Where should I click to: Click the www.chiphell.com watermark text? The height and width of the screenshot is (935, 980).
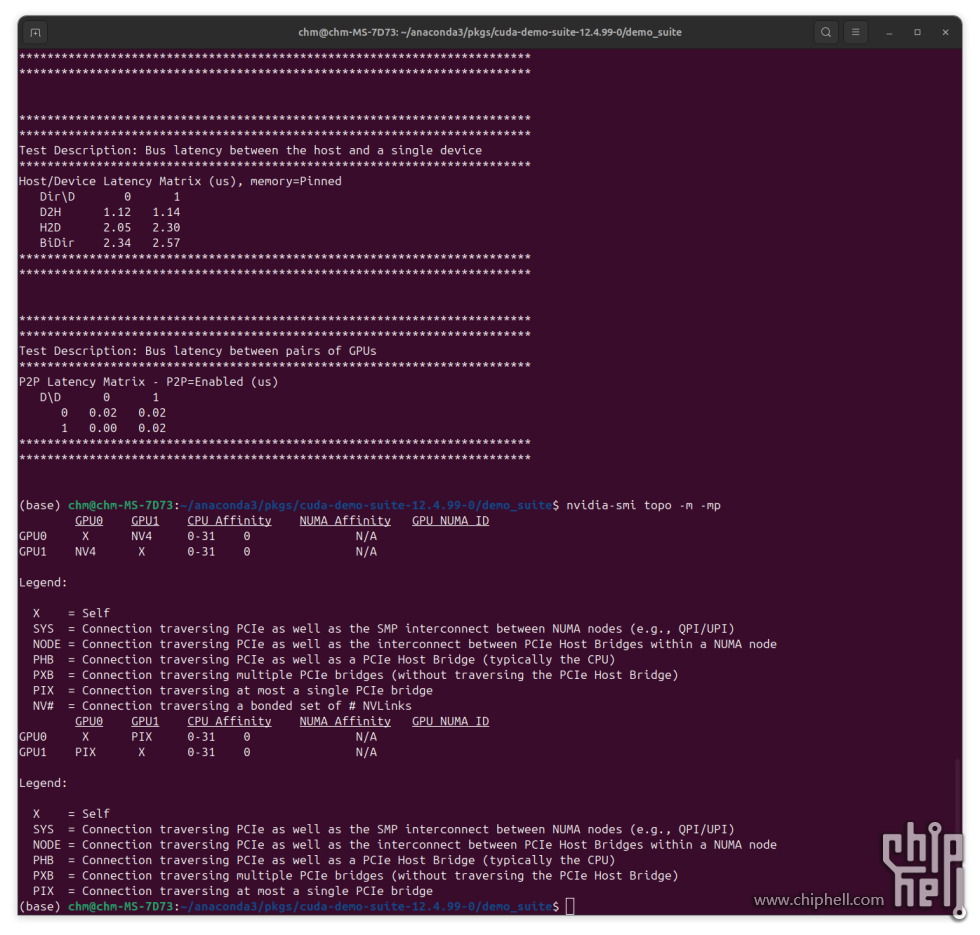pos(818,900)
